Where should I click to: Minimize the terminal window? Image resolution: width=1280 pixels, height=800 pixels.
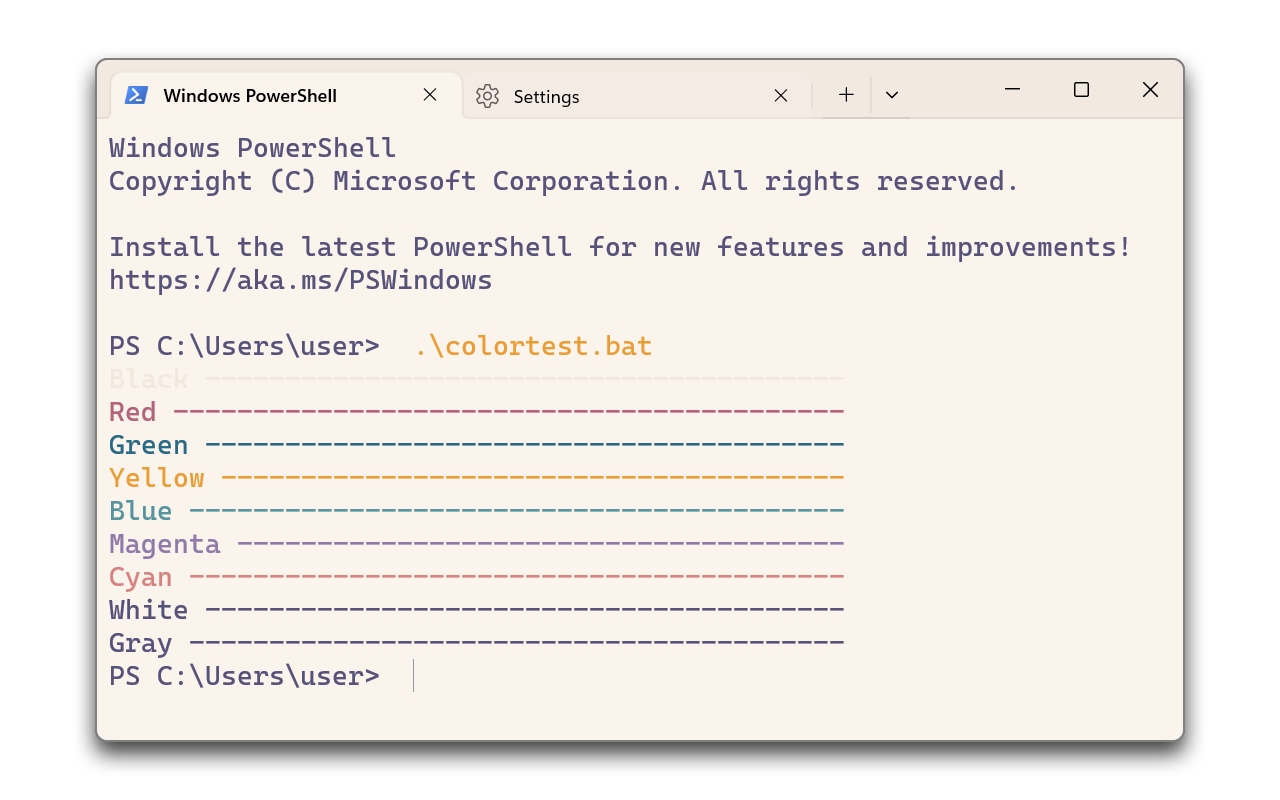pyautogui.click(x=1012, y=90)
